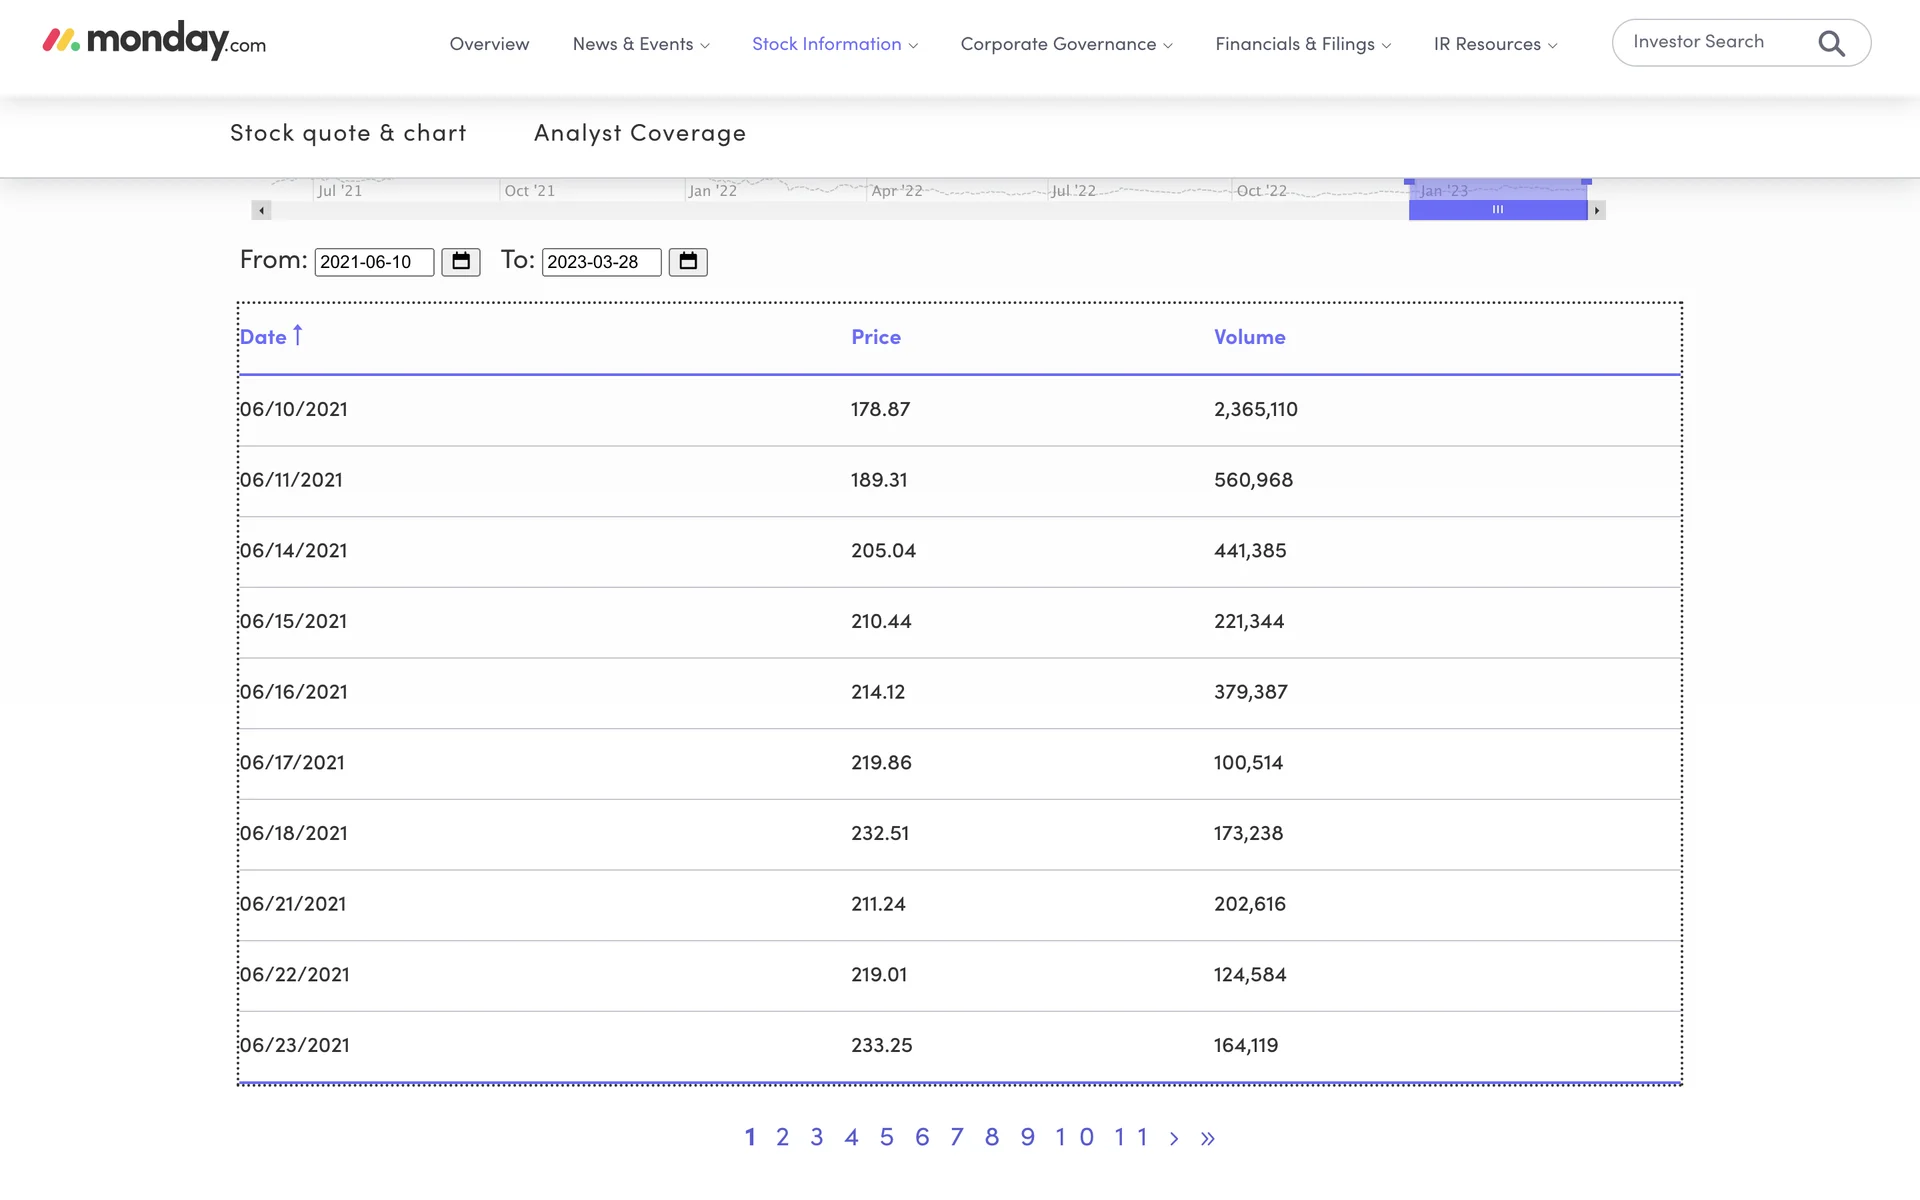Go to page 5 of results
The height and width of the screenshot is (1200, 1920).
[886, 1137]
